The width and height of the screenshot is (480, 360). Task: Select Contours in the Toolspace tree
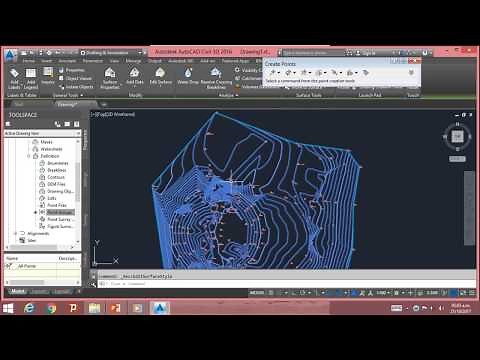tap(52, 177)
